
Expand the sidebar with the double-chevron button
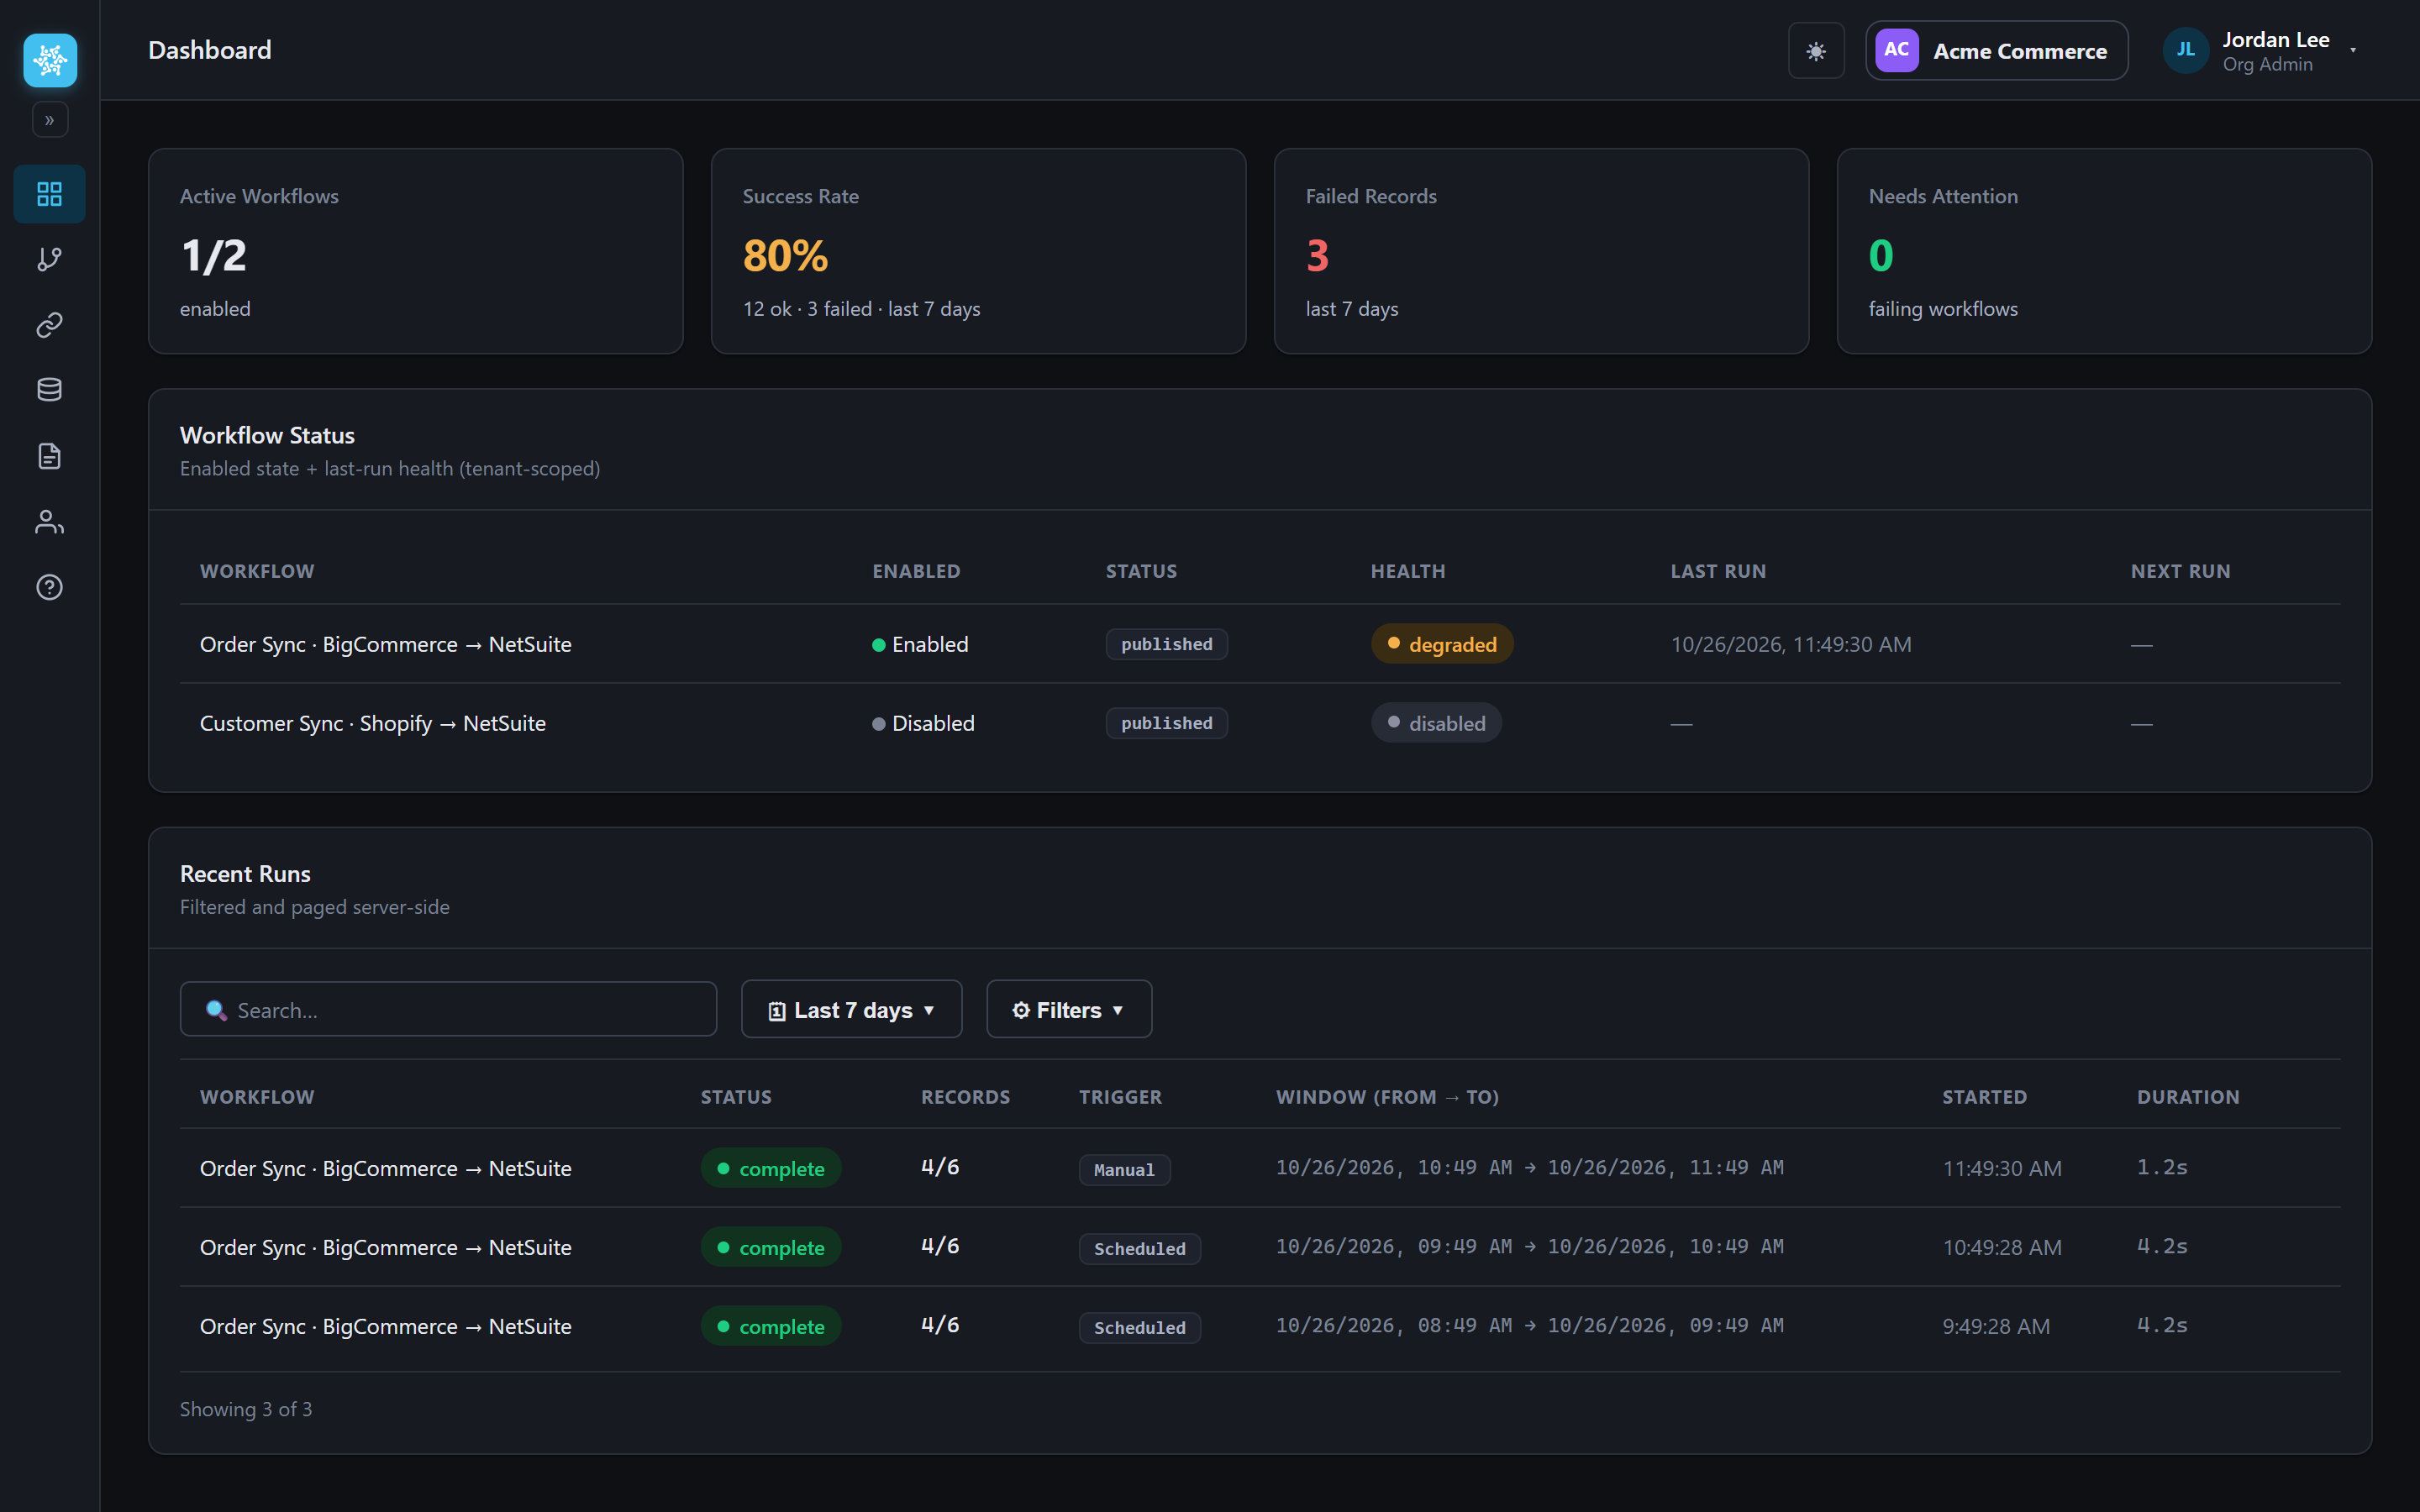tap(50, 120)
